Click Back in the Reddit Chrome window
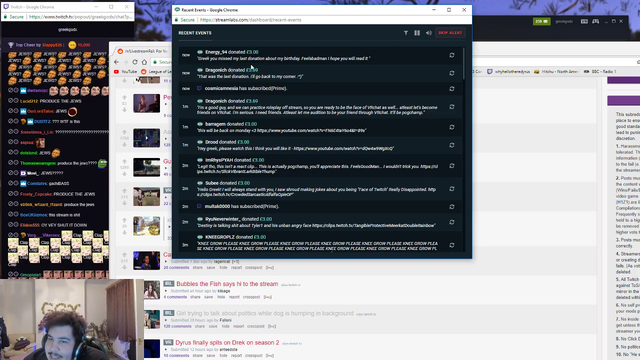This screenshot has height=360, width=640. (x=117, y=62)
